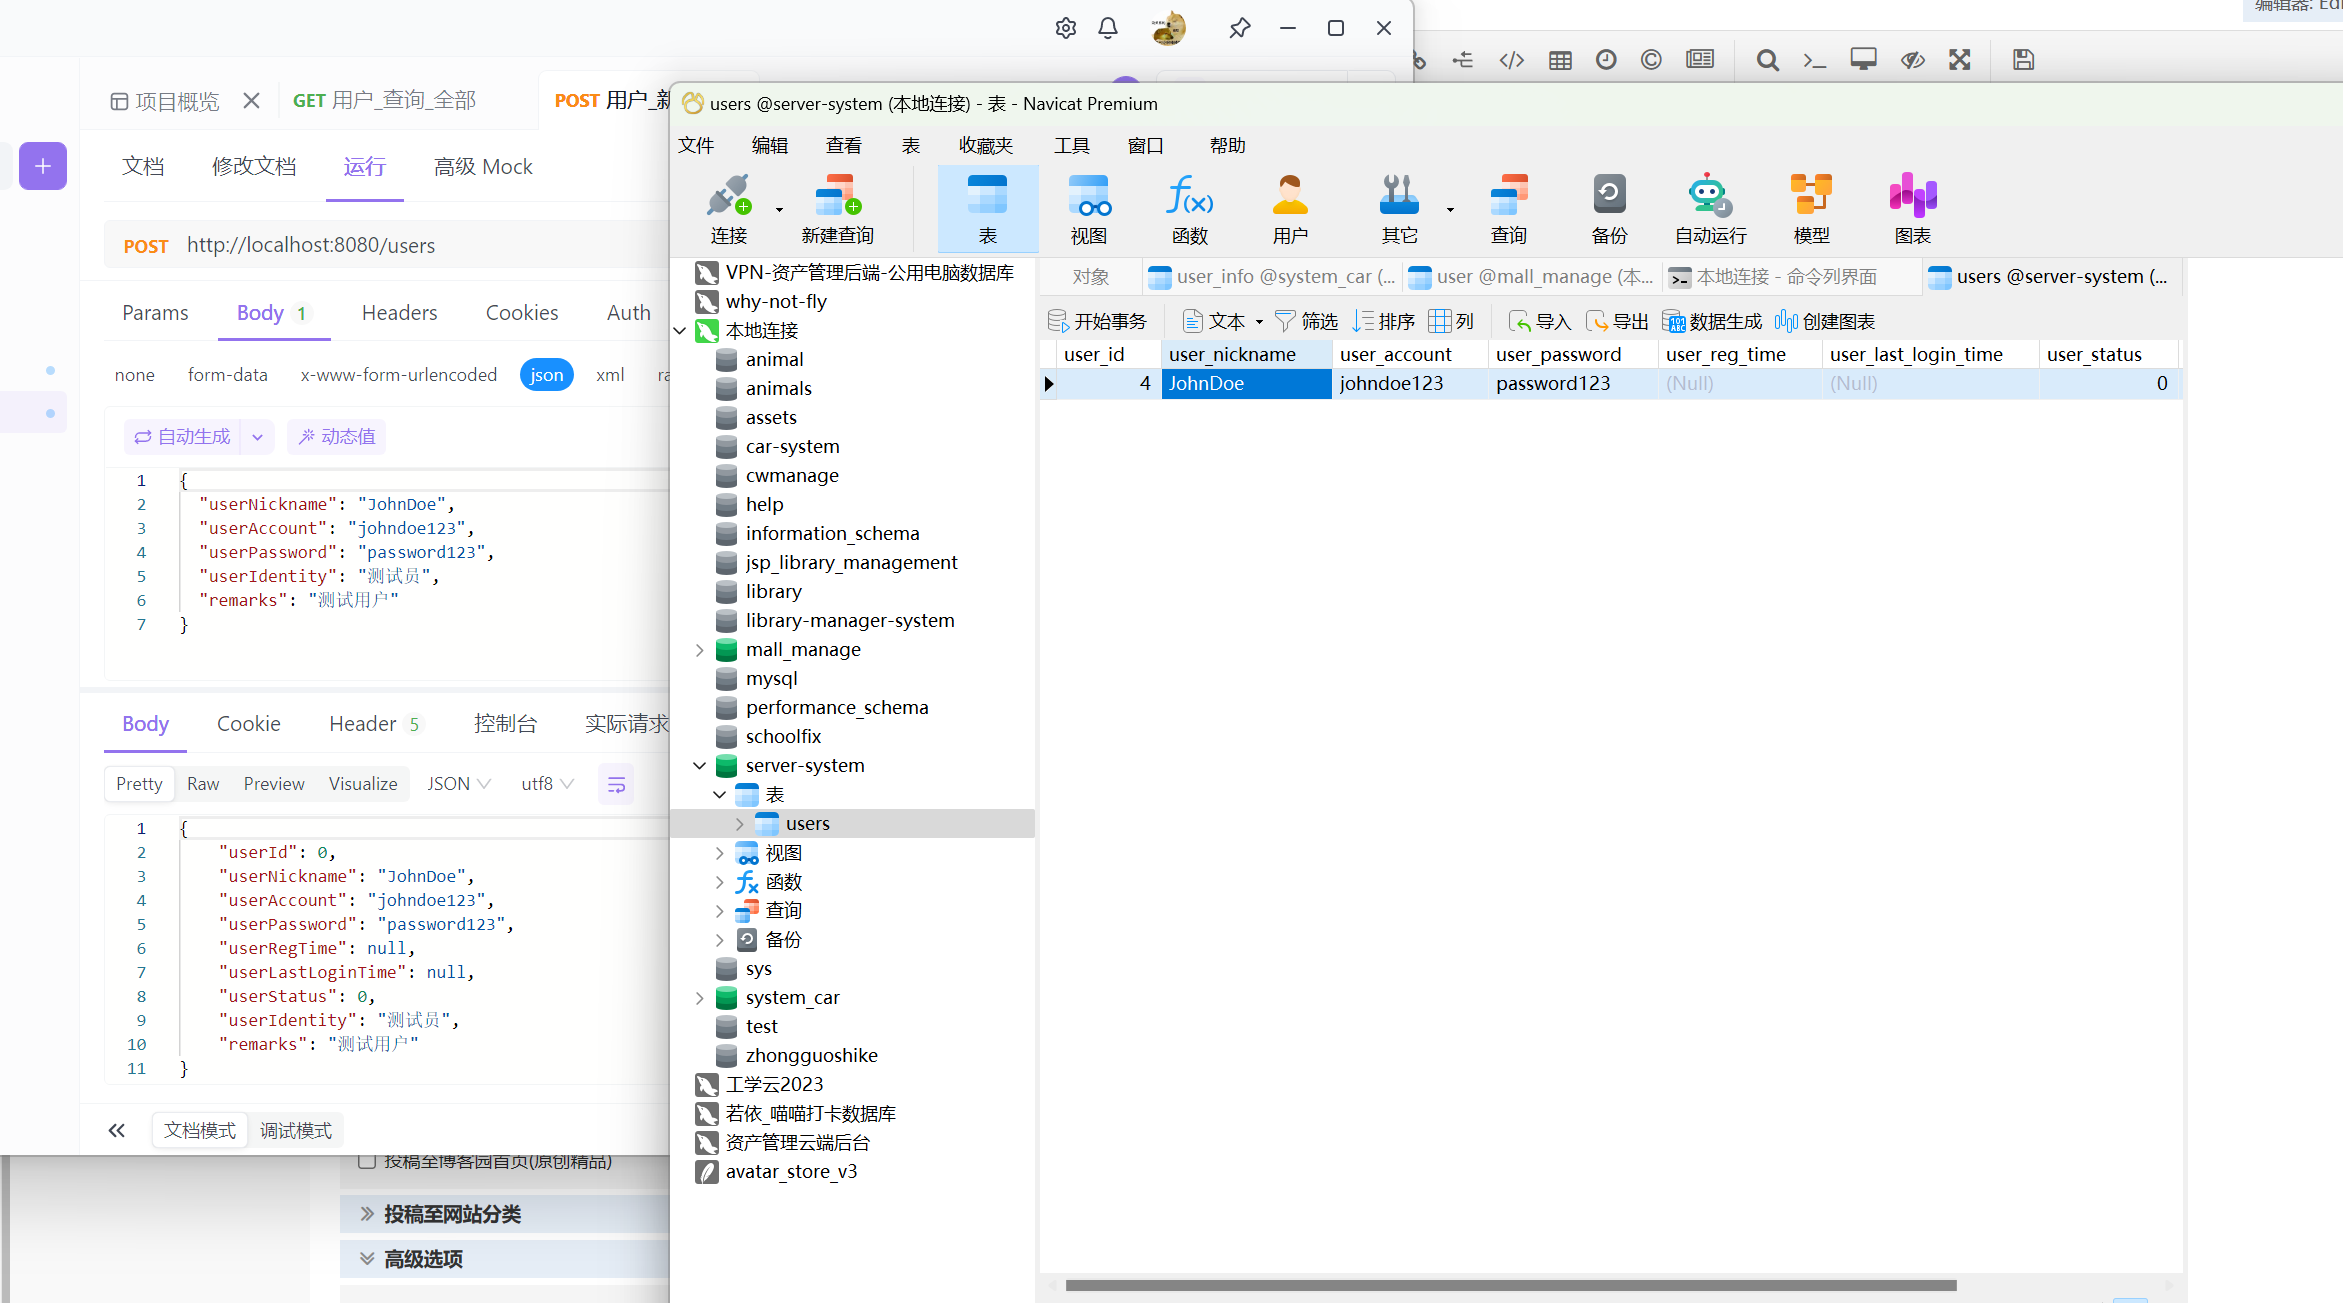Click the 自动生成 auto-generate button
Viewport: 2343px width, 1303px height.
(x=183, y=437)
